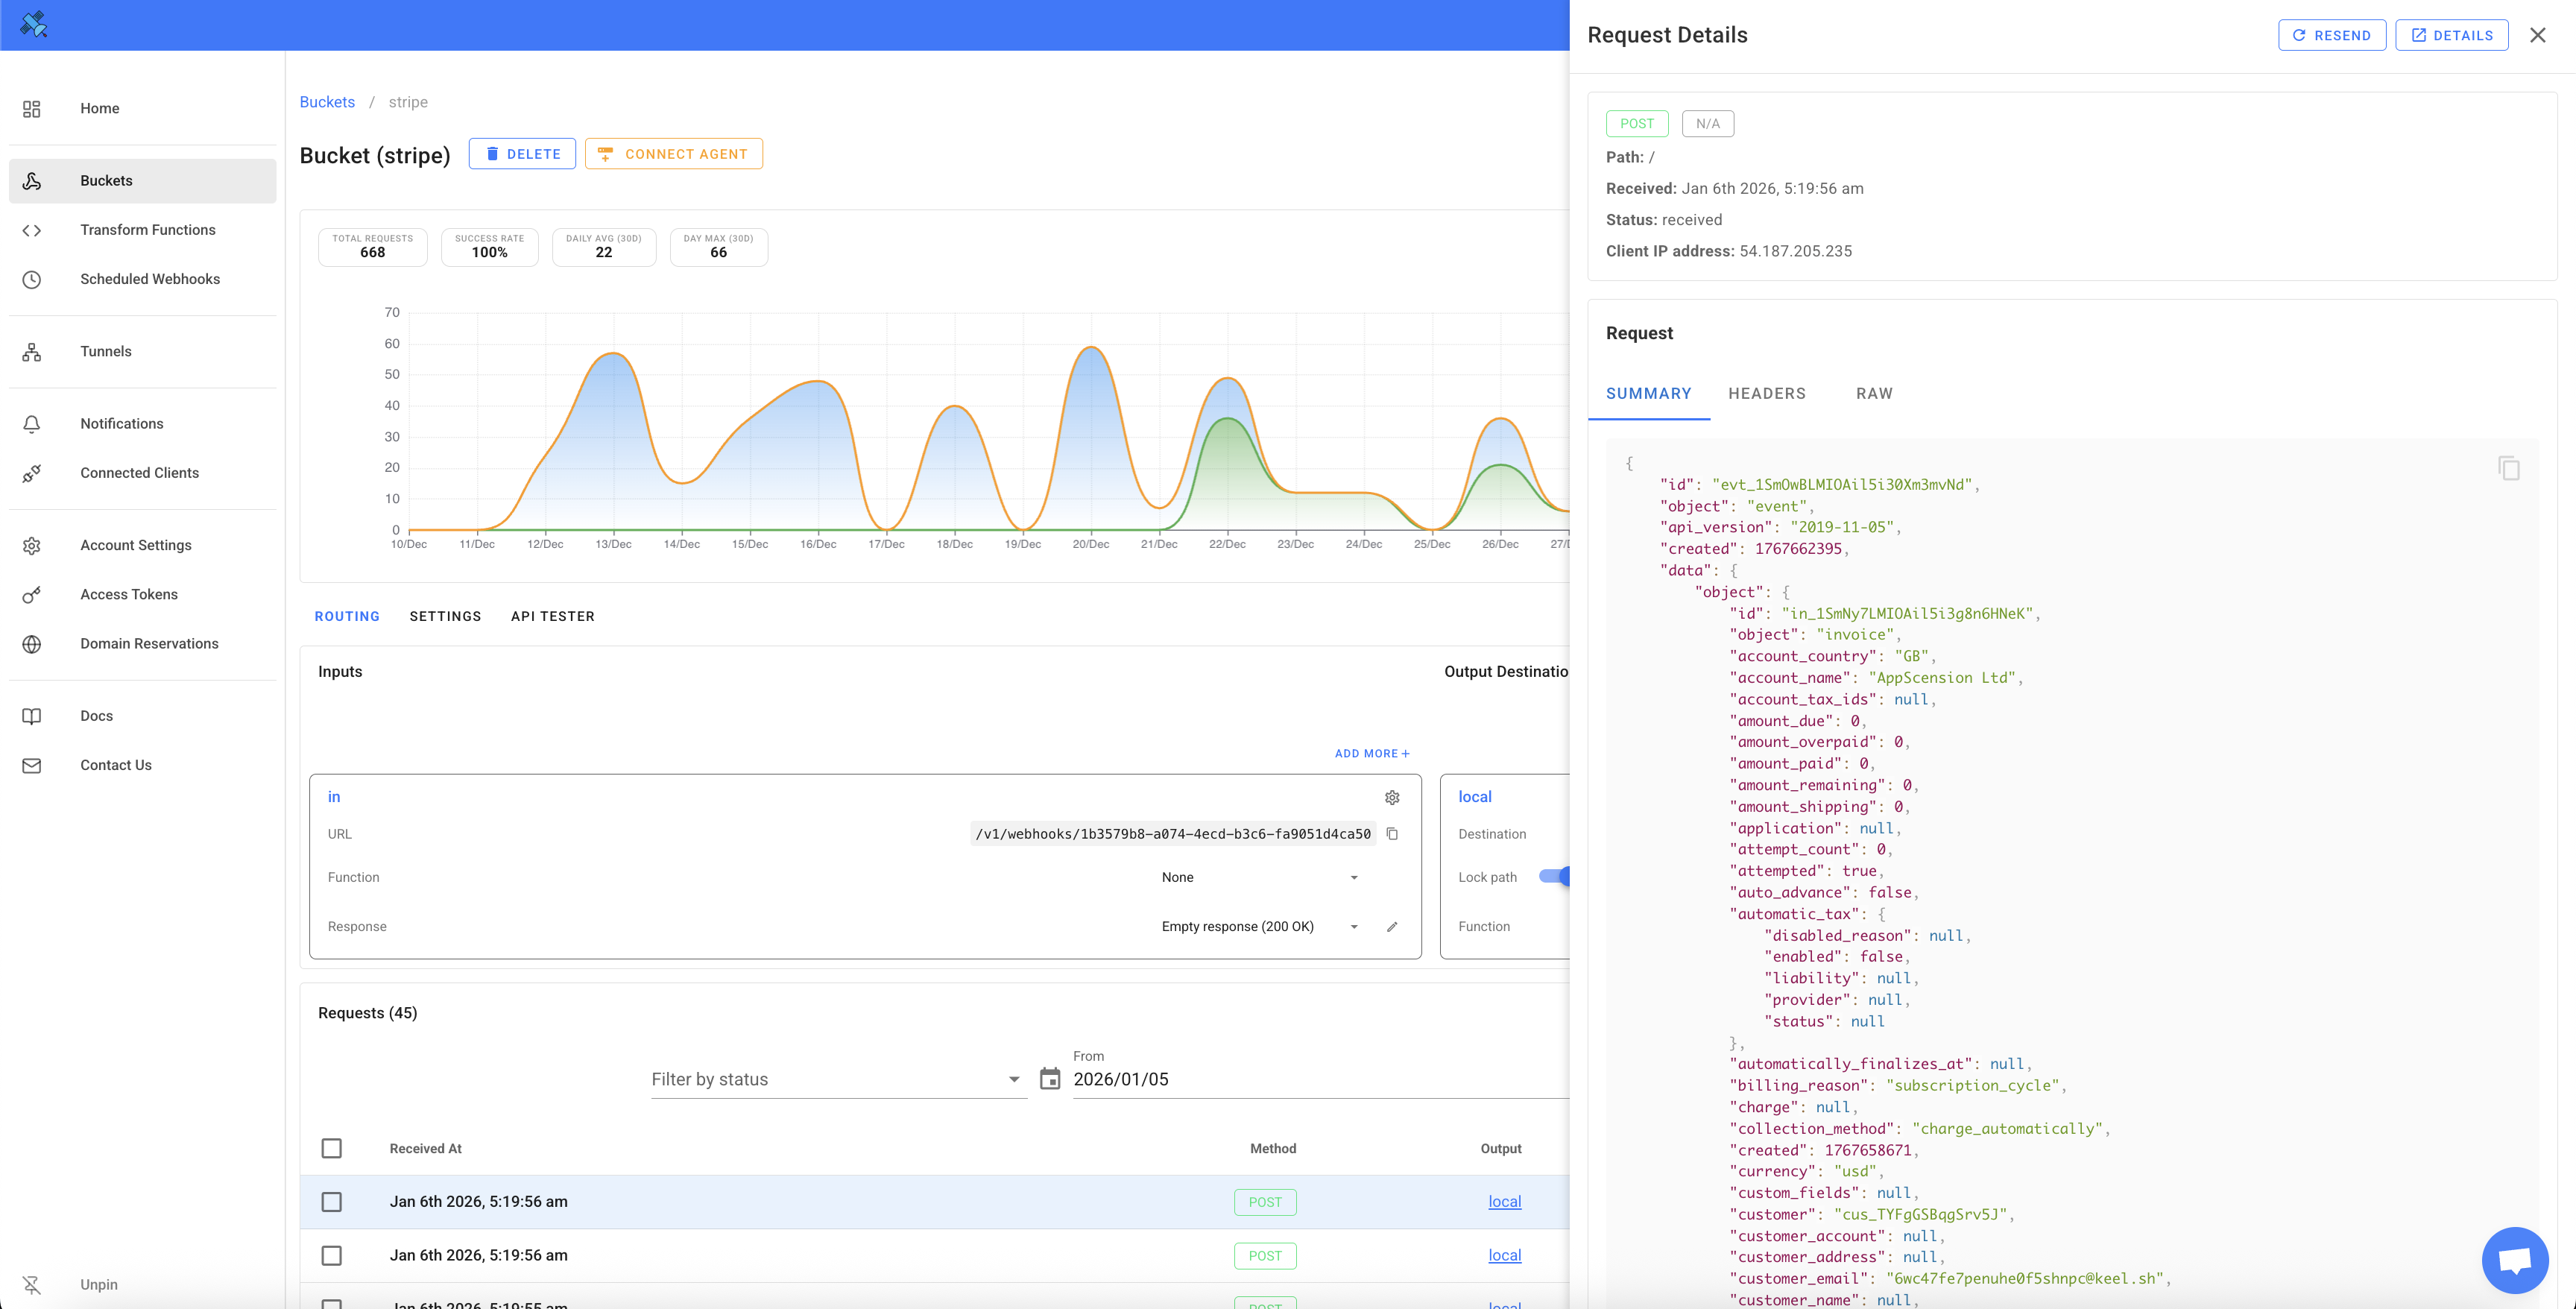Select all requests via header checkbox
The width and height of the screenshot is (2576, 1309).
332,1148
